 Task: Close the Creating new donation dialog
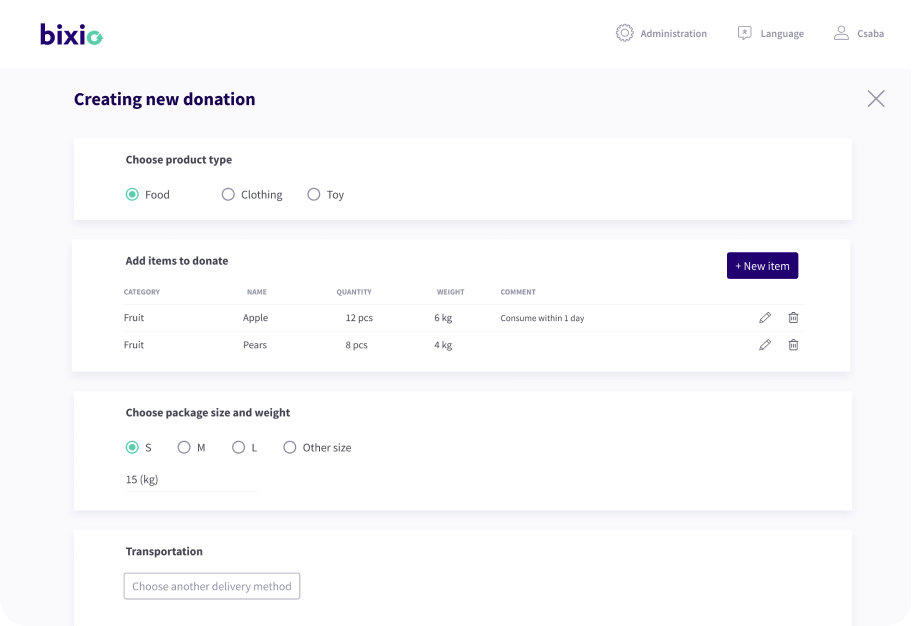(x=876, y=99)
